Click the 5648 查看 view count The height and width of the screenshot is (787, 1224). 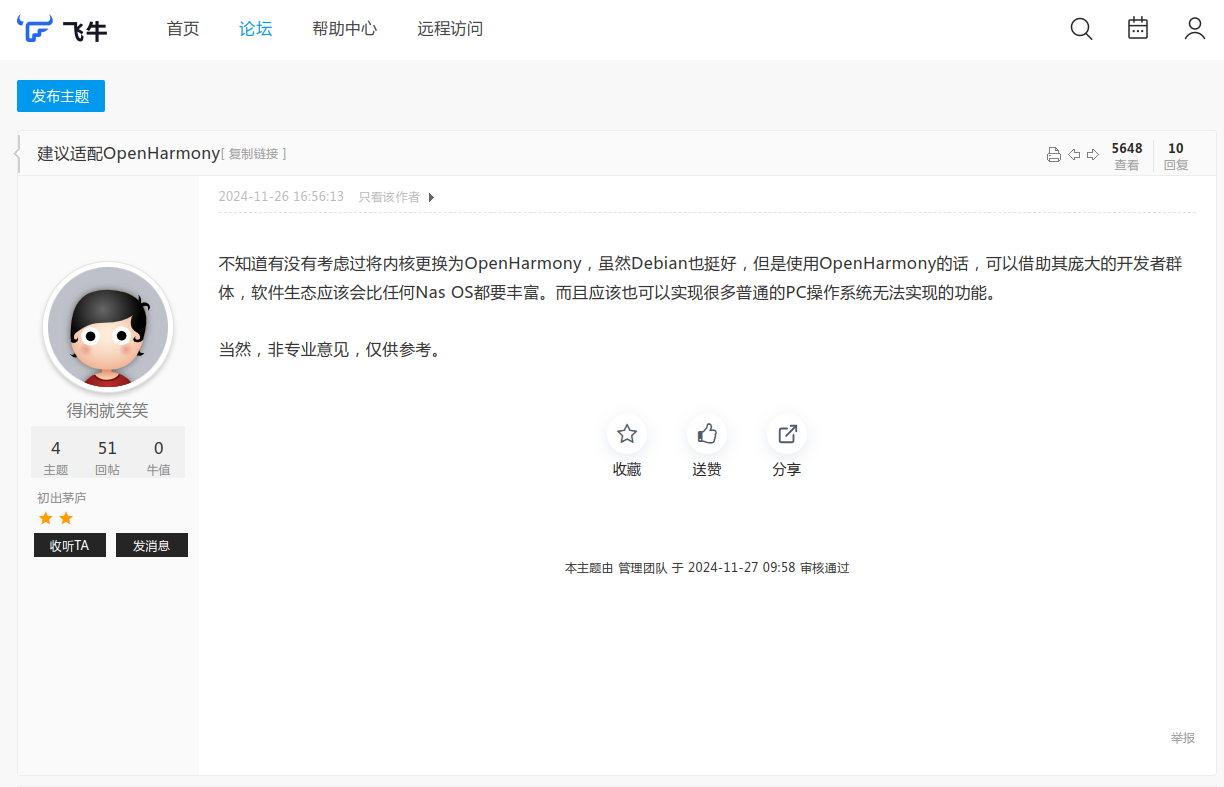[1127, 156]
